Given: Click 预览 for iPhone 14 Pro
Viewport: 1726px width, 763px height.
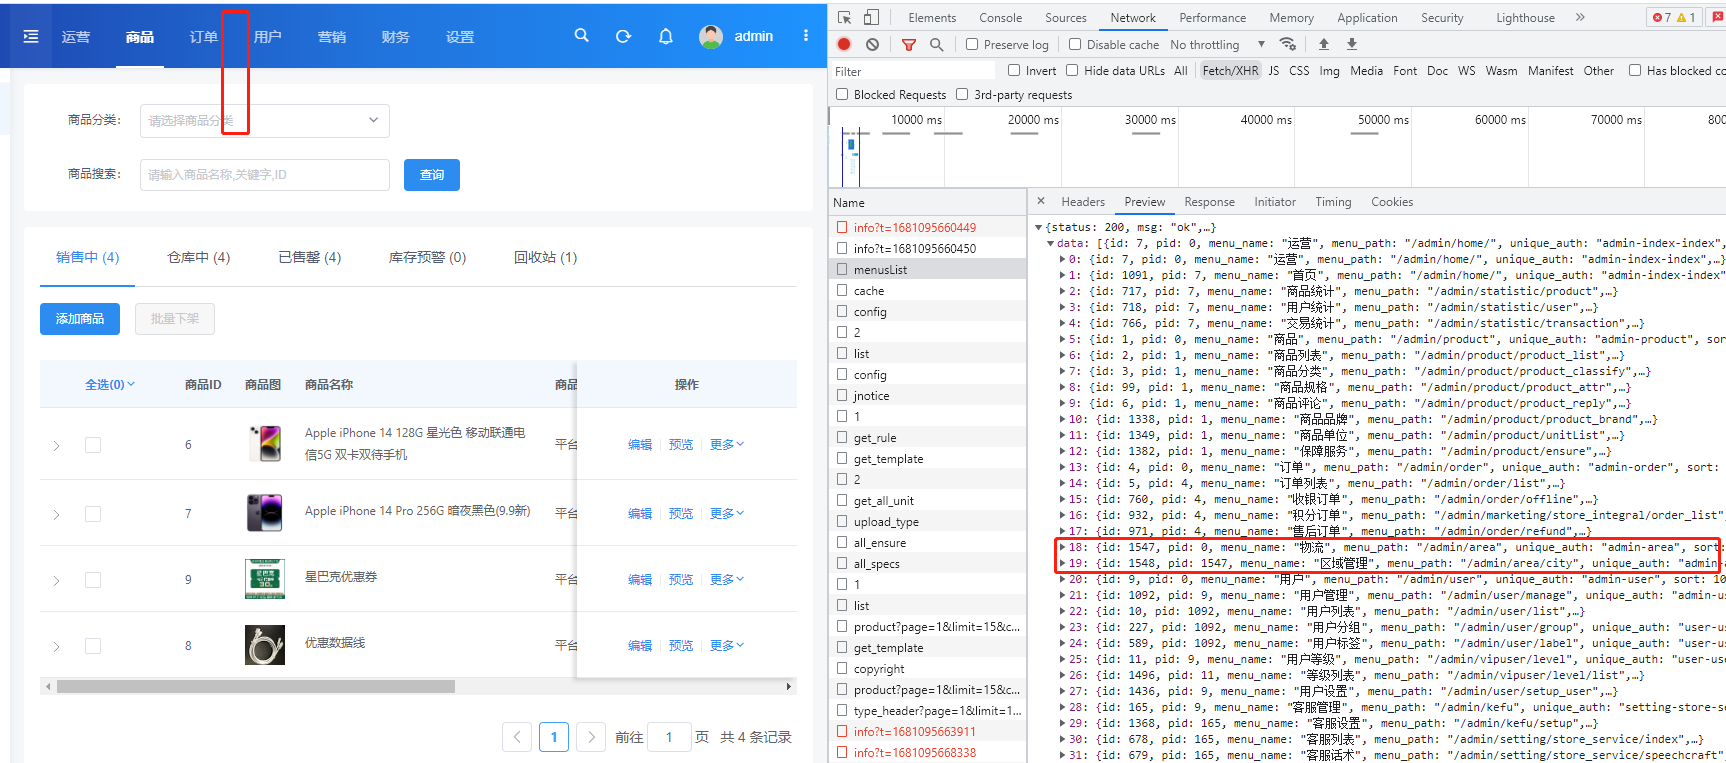Looking at the screenshot, I should point(681,513).
